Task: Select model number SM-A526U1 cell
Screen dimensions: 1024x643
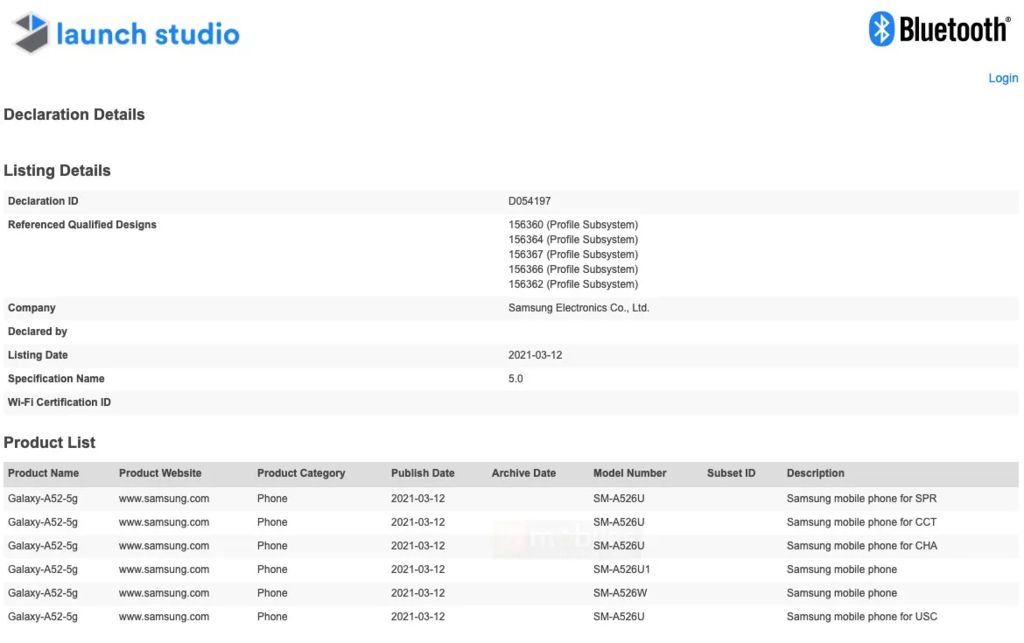Action: coord(621,569)
